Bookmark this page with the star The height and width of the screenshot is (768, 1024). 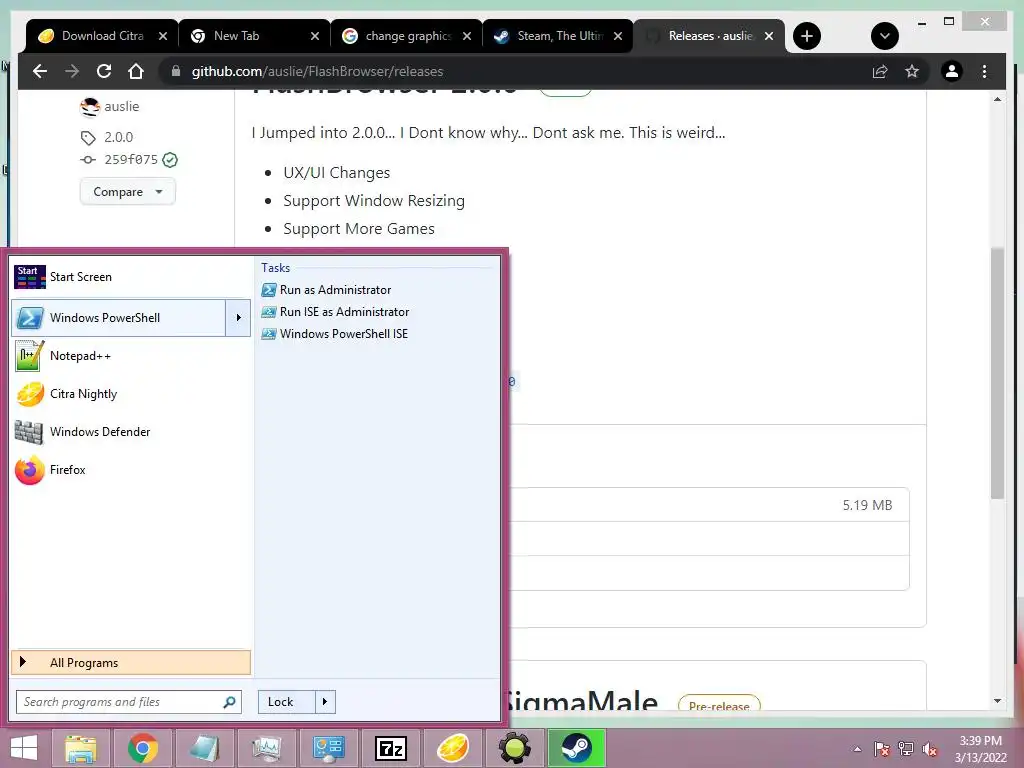point(912,71)
